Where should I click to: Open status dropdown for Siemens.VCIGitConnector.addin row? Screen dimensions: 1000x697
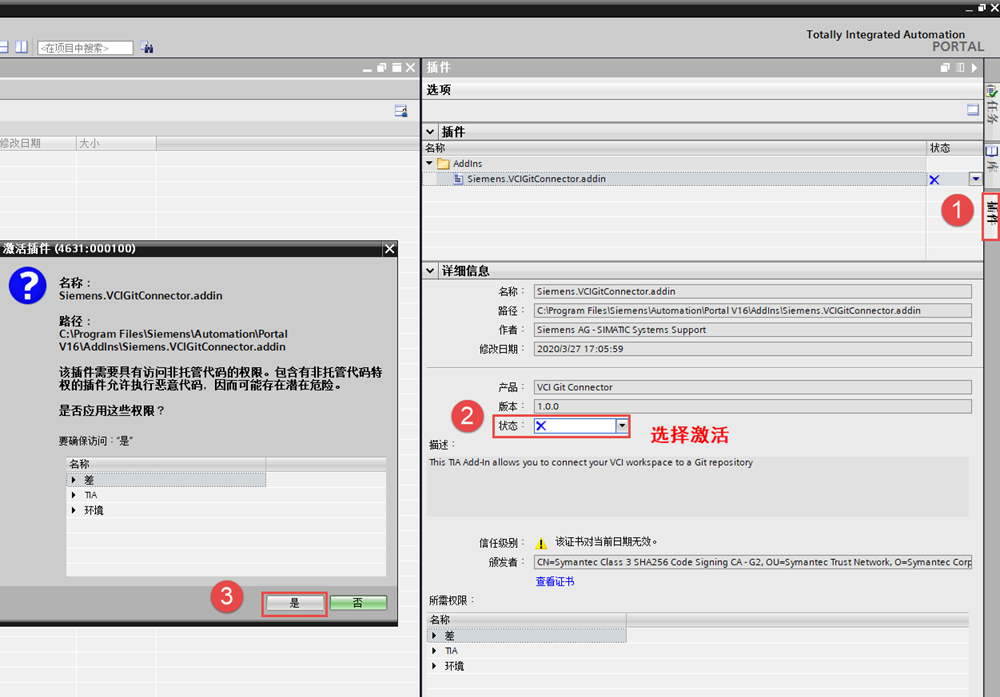[x=975, y=179]
